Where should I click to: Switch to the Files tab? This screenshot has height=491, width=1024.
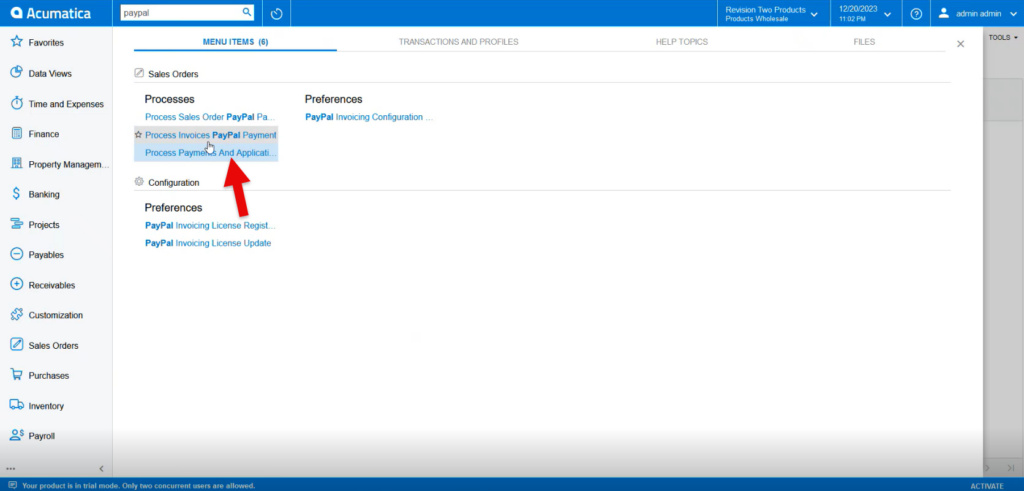click(x=864, y=42)
